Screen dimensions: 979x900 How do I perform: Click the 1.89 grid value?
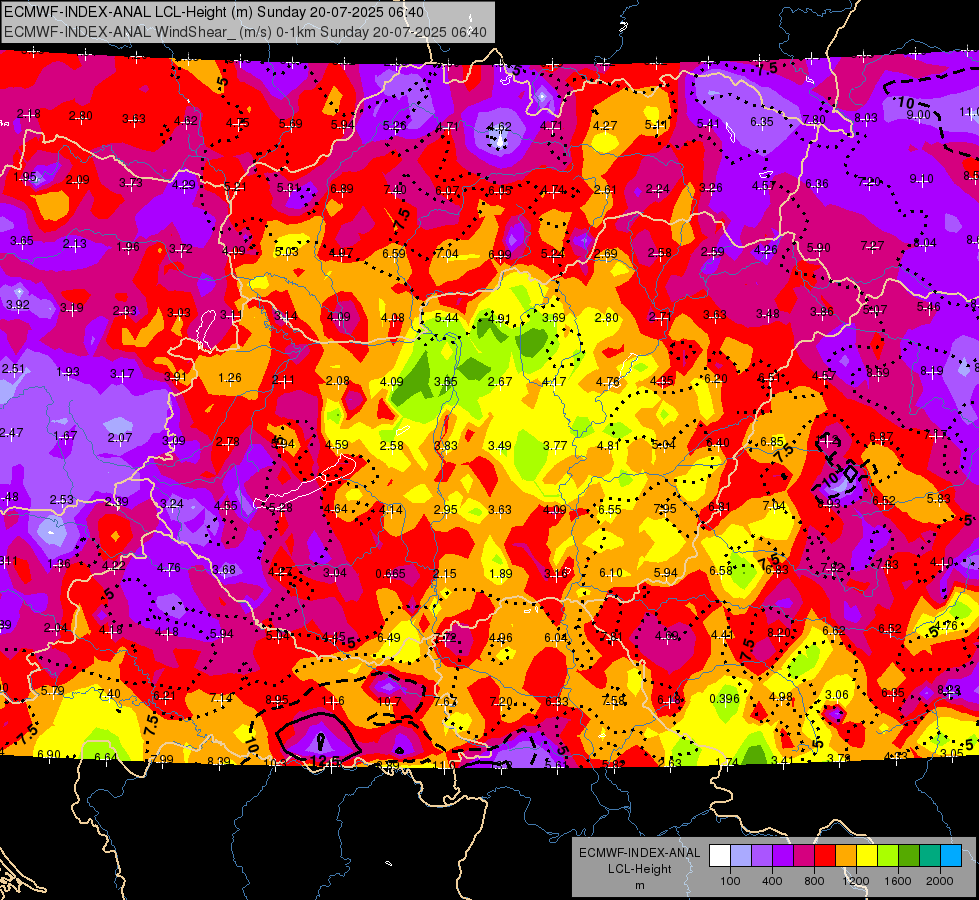(501, 574)
